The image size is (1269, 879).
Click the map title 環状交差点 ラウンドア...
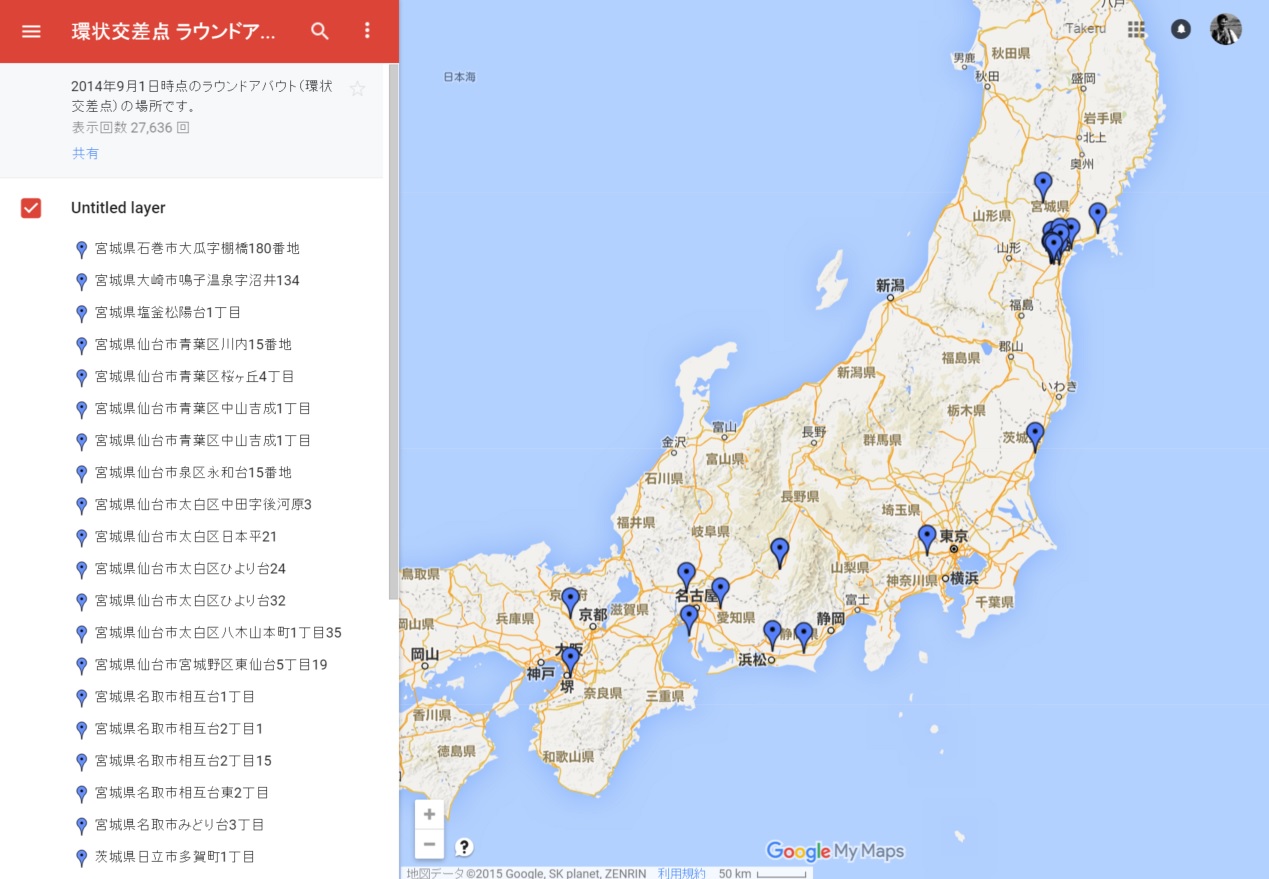point(174,31)
